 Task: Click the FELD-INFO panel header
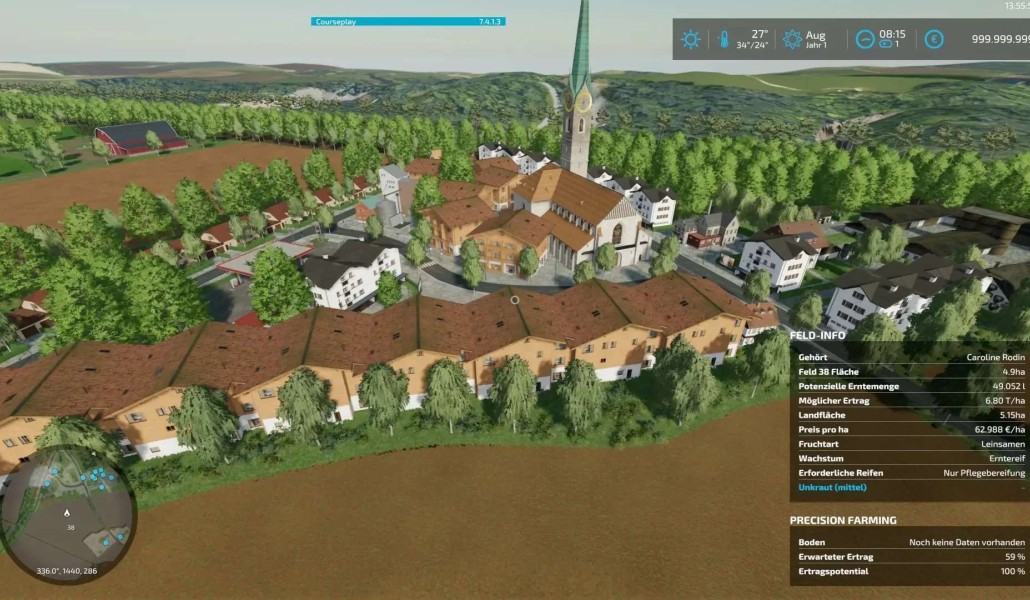pos(817,335)
